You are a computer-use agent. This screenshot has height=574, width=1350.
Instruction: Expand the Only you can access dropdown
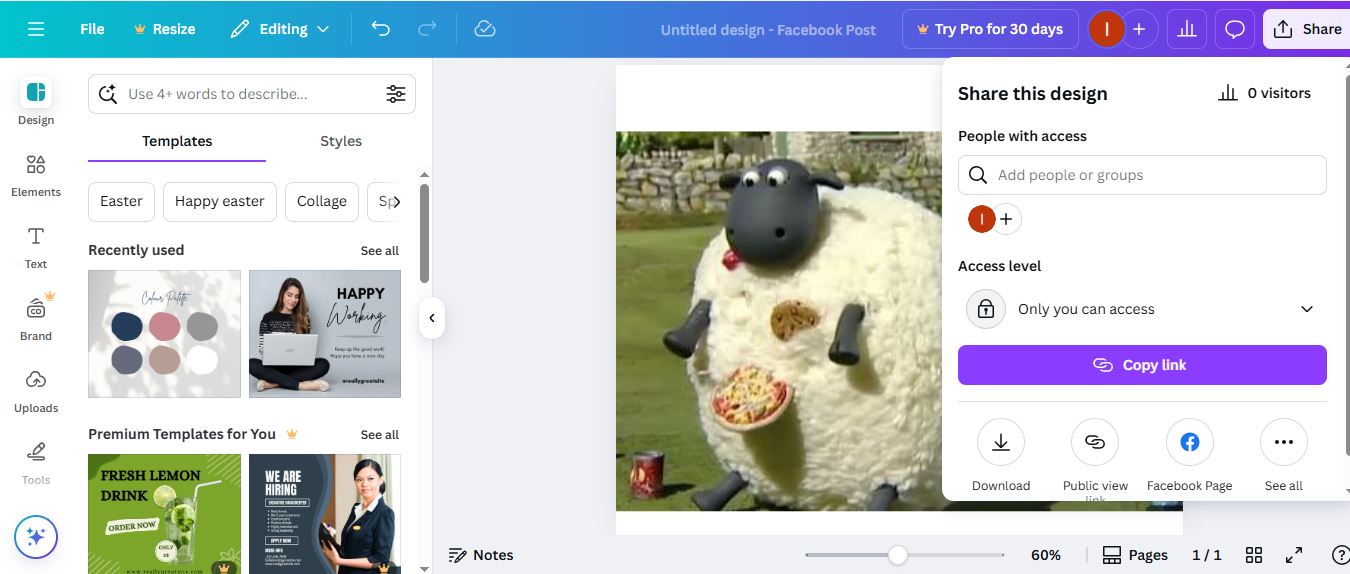click(1142, 309)
